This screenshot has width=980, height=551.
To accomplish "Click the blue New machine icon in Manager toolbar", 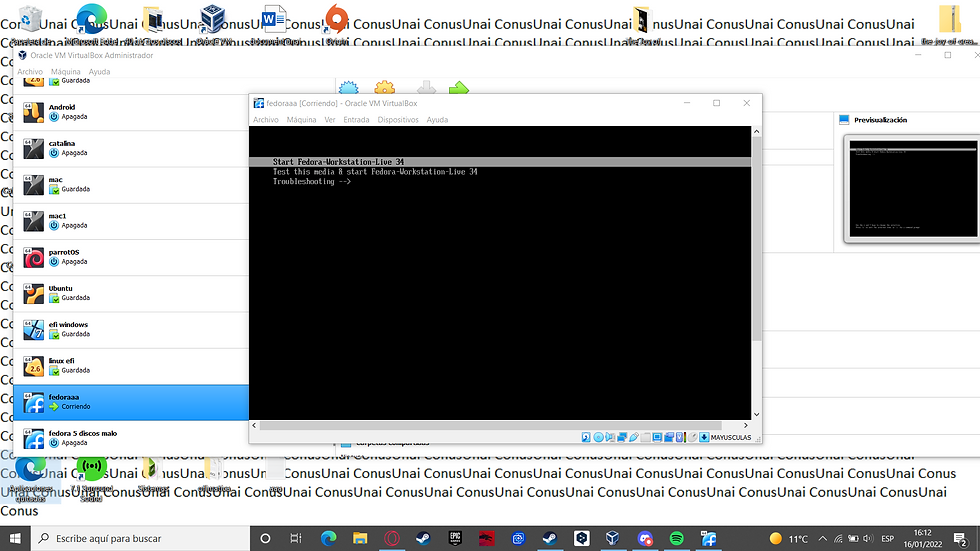I will pyautogui.click(x=349, y=87).
